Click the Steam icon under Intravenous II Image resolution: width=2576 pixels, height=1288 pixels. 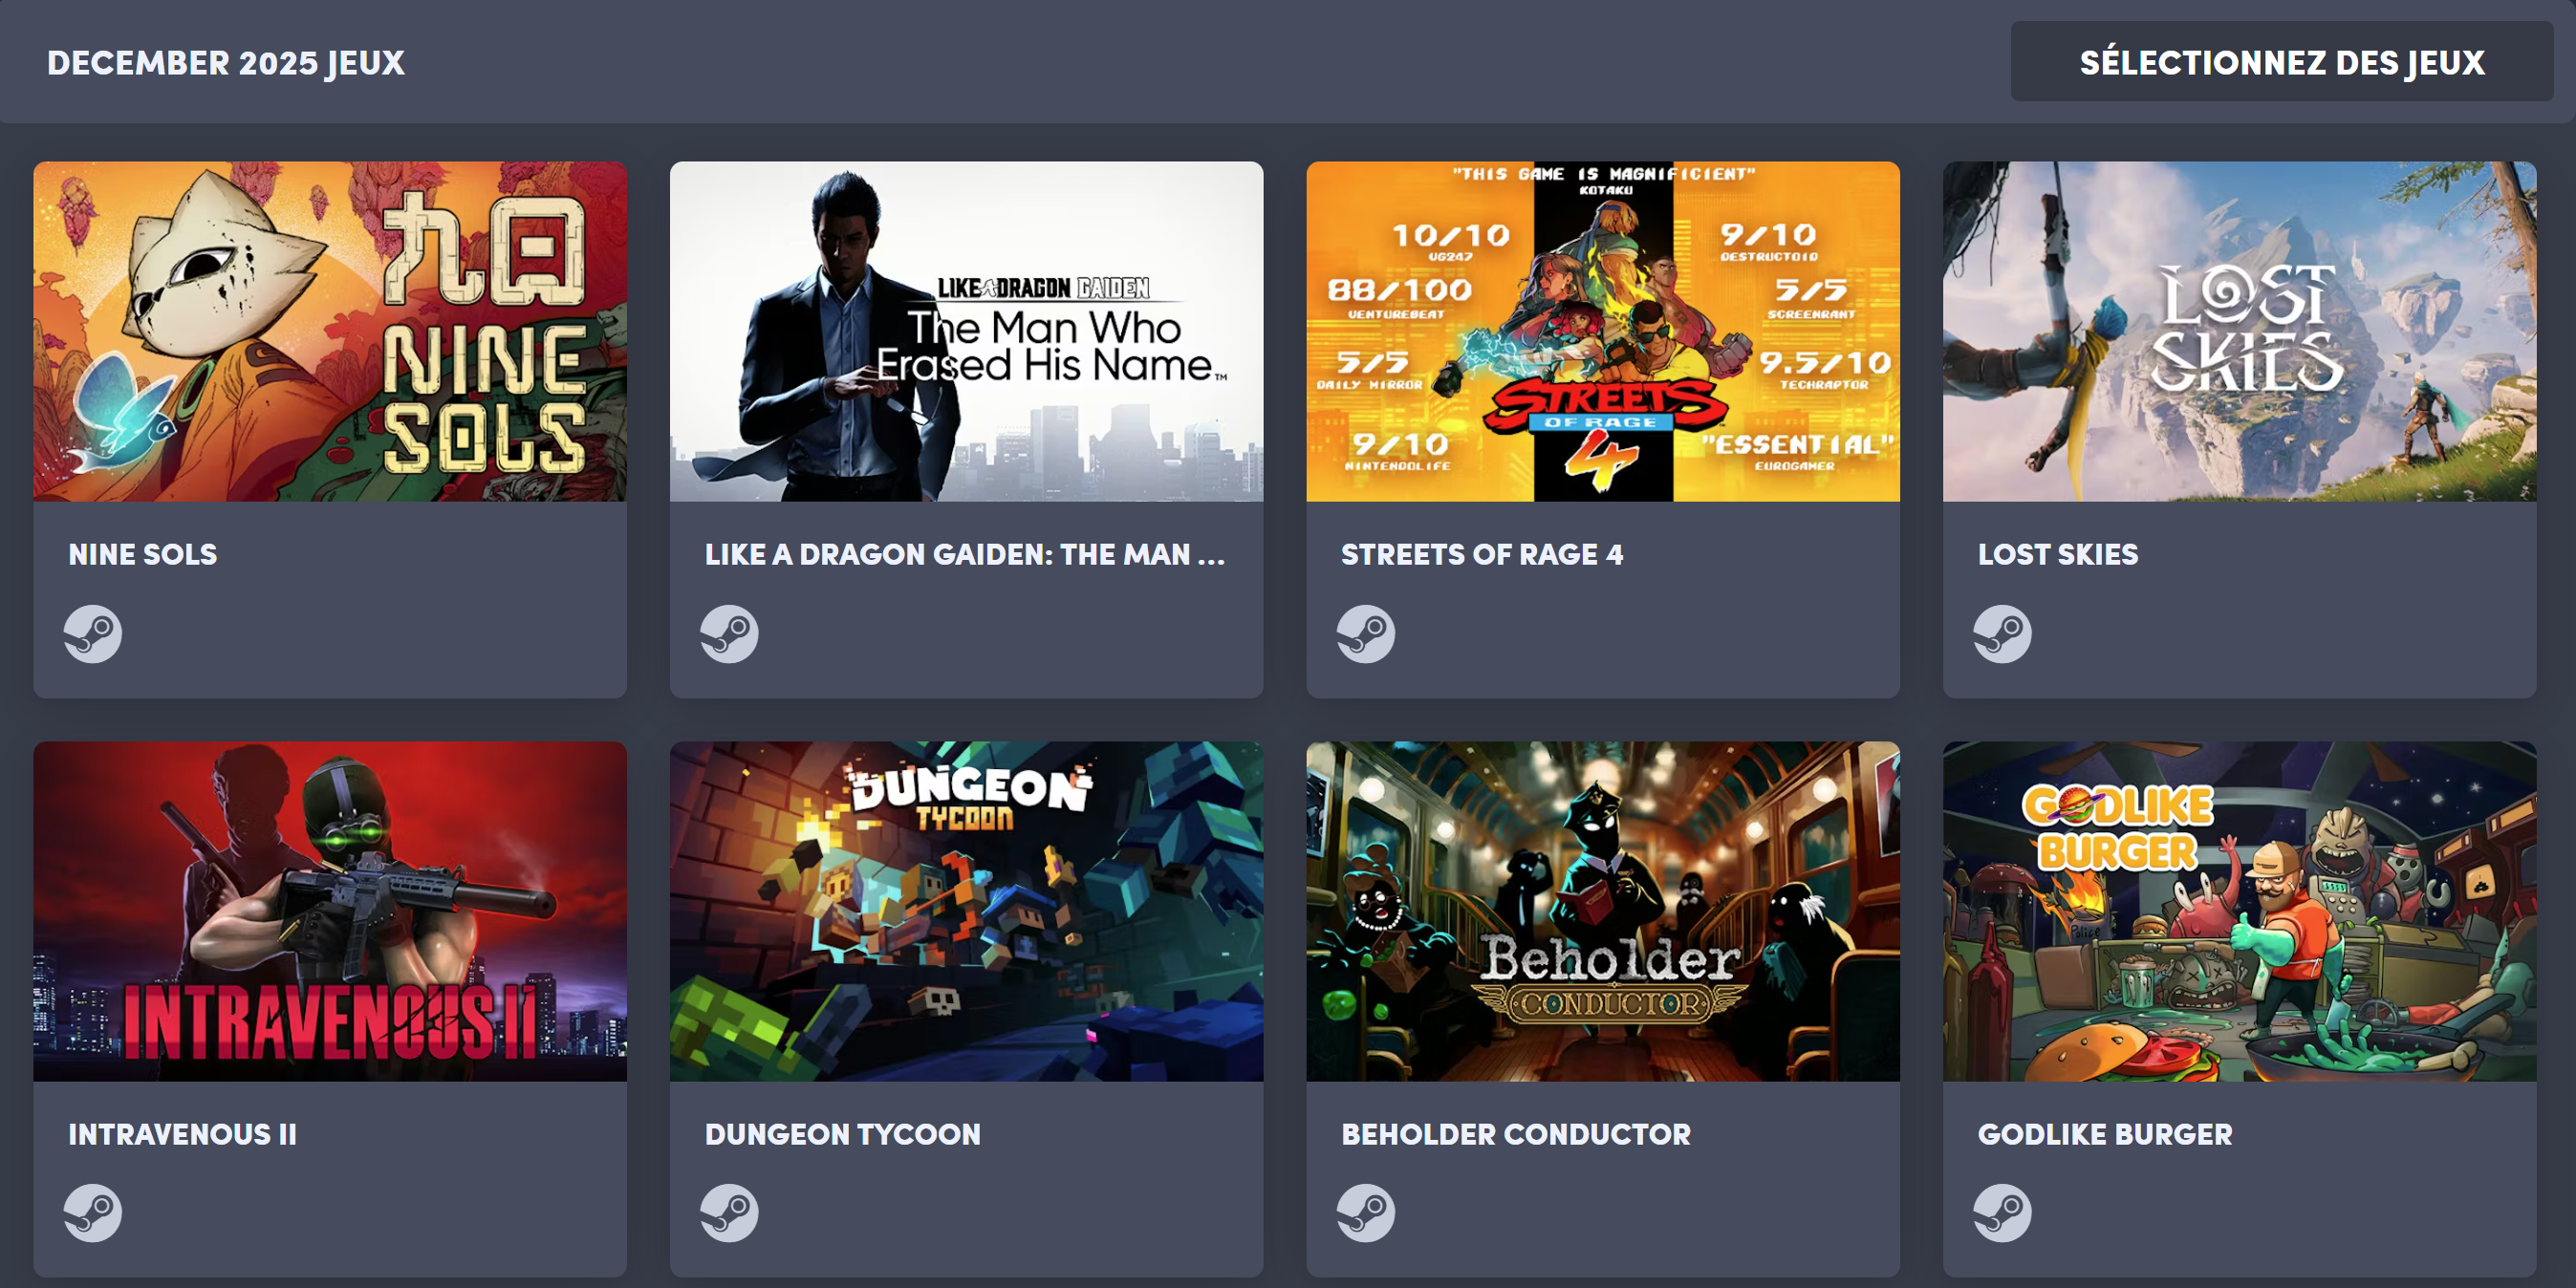coord(93,1213)
